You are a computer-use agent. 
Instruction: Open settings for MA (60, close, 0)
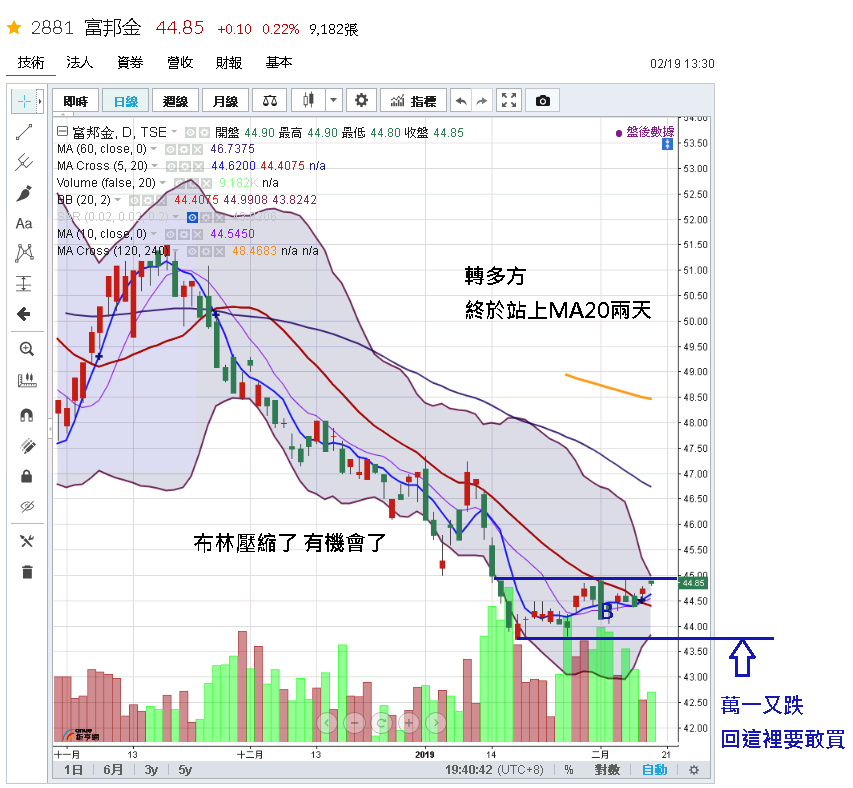[x=184, y=149]
